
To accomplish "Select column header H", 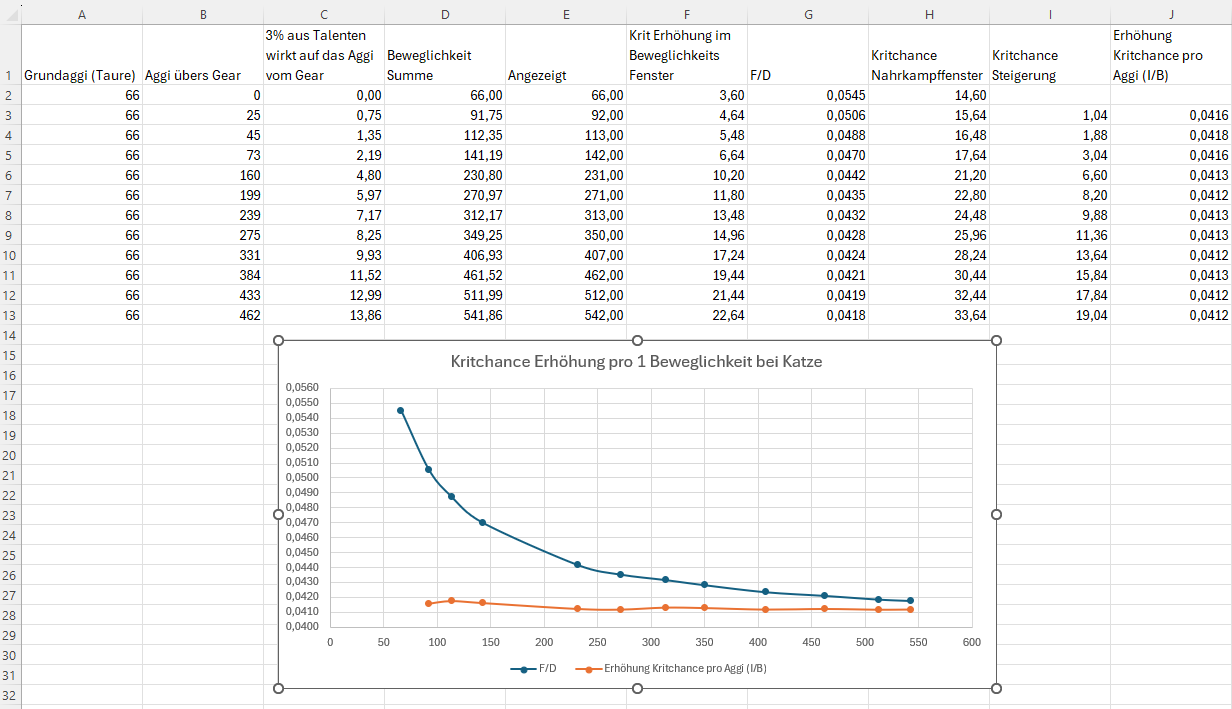I will point(929,13).
